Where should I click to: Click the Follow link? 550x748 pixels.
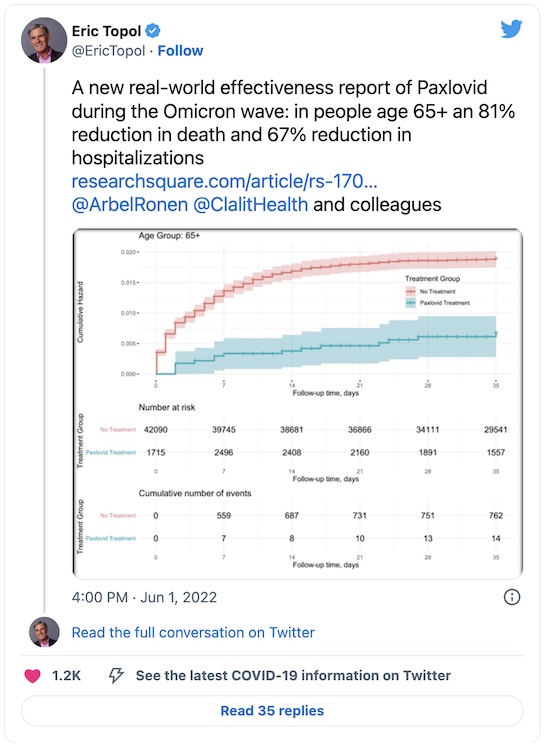pyautogui.click(x=180, y=51)
